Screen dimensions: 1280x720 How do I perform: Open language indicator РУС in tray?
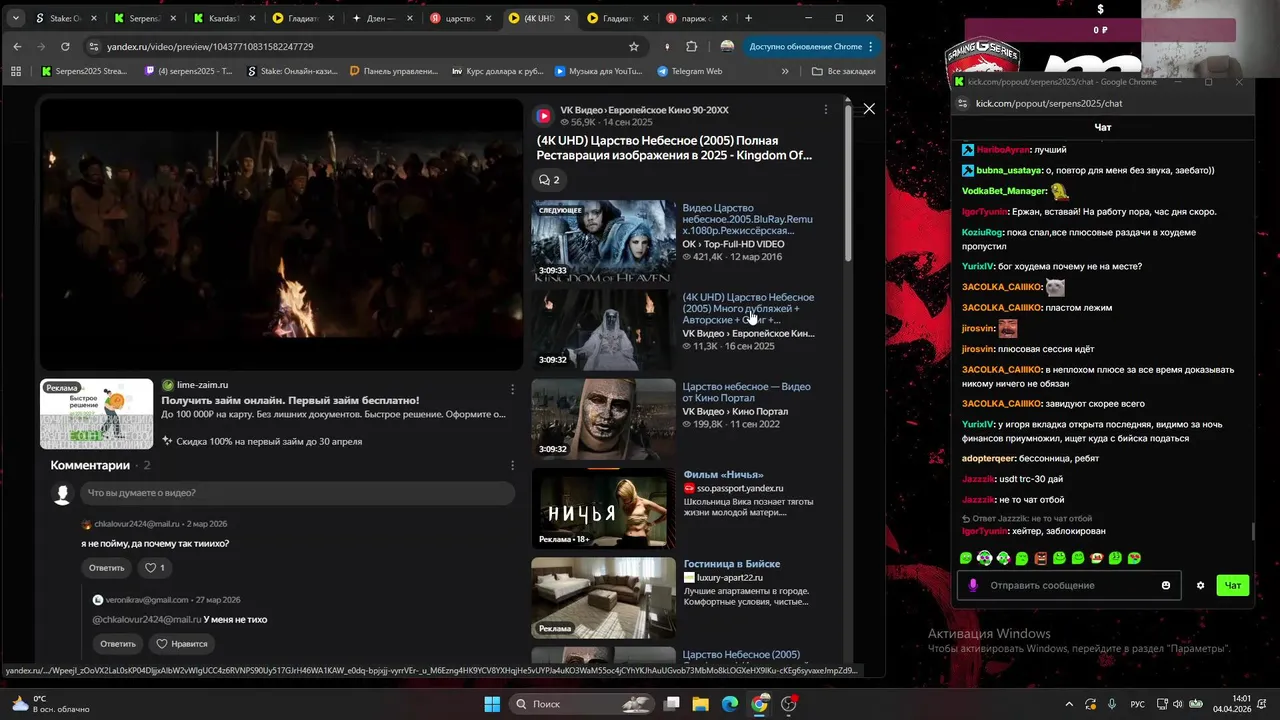pyautogui.click(x=1137, y=704)
